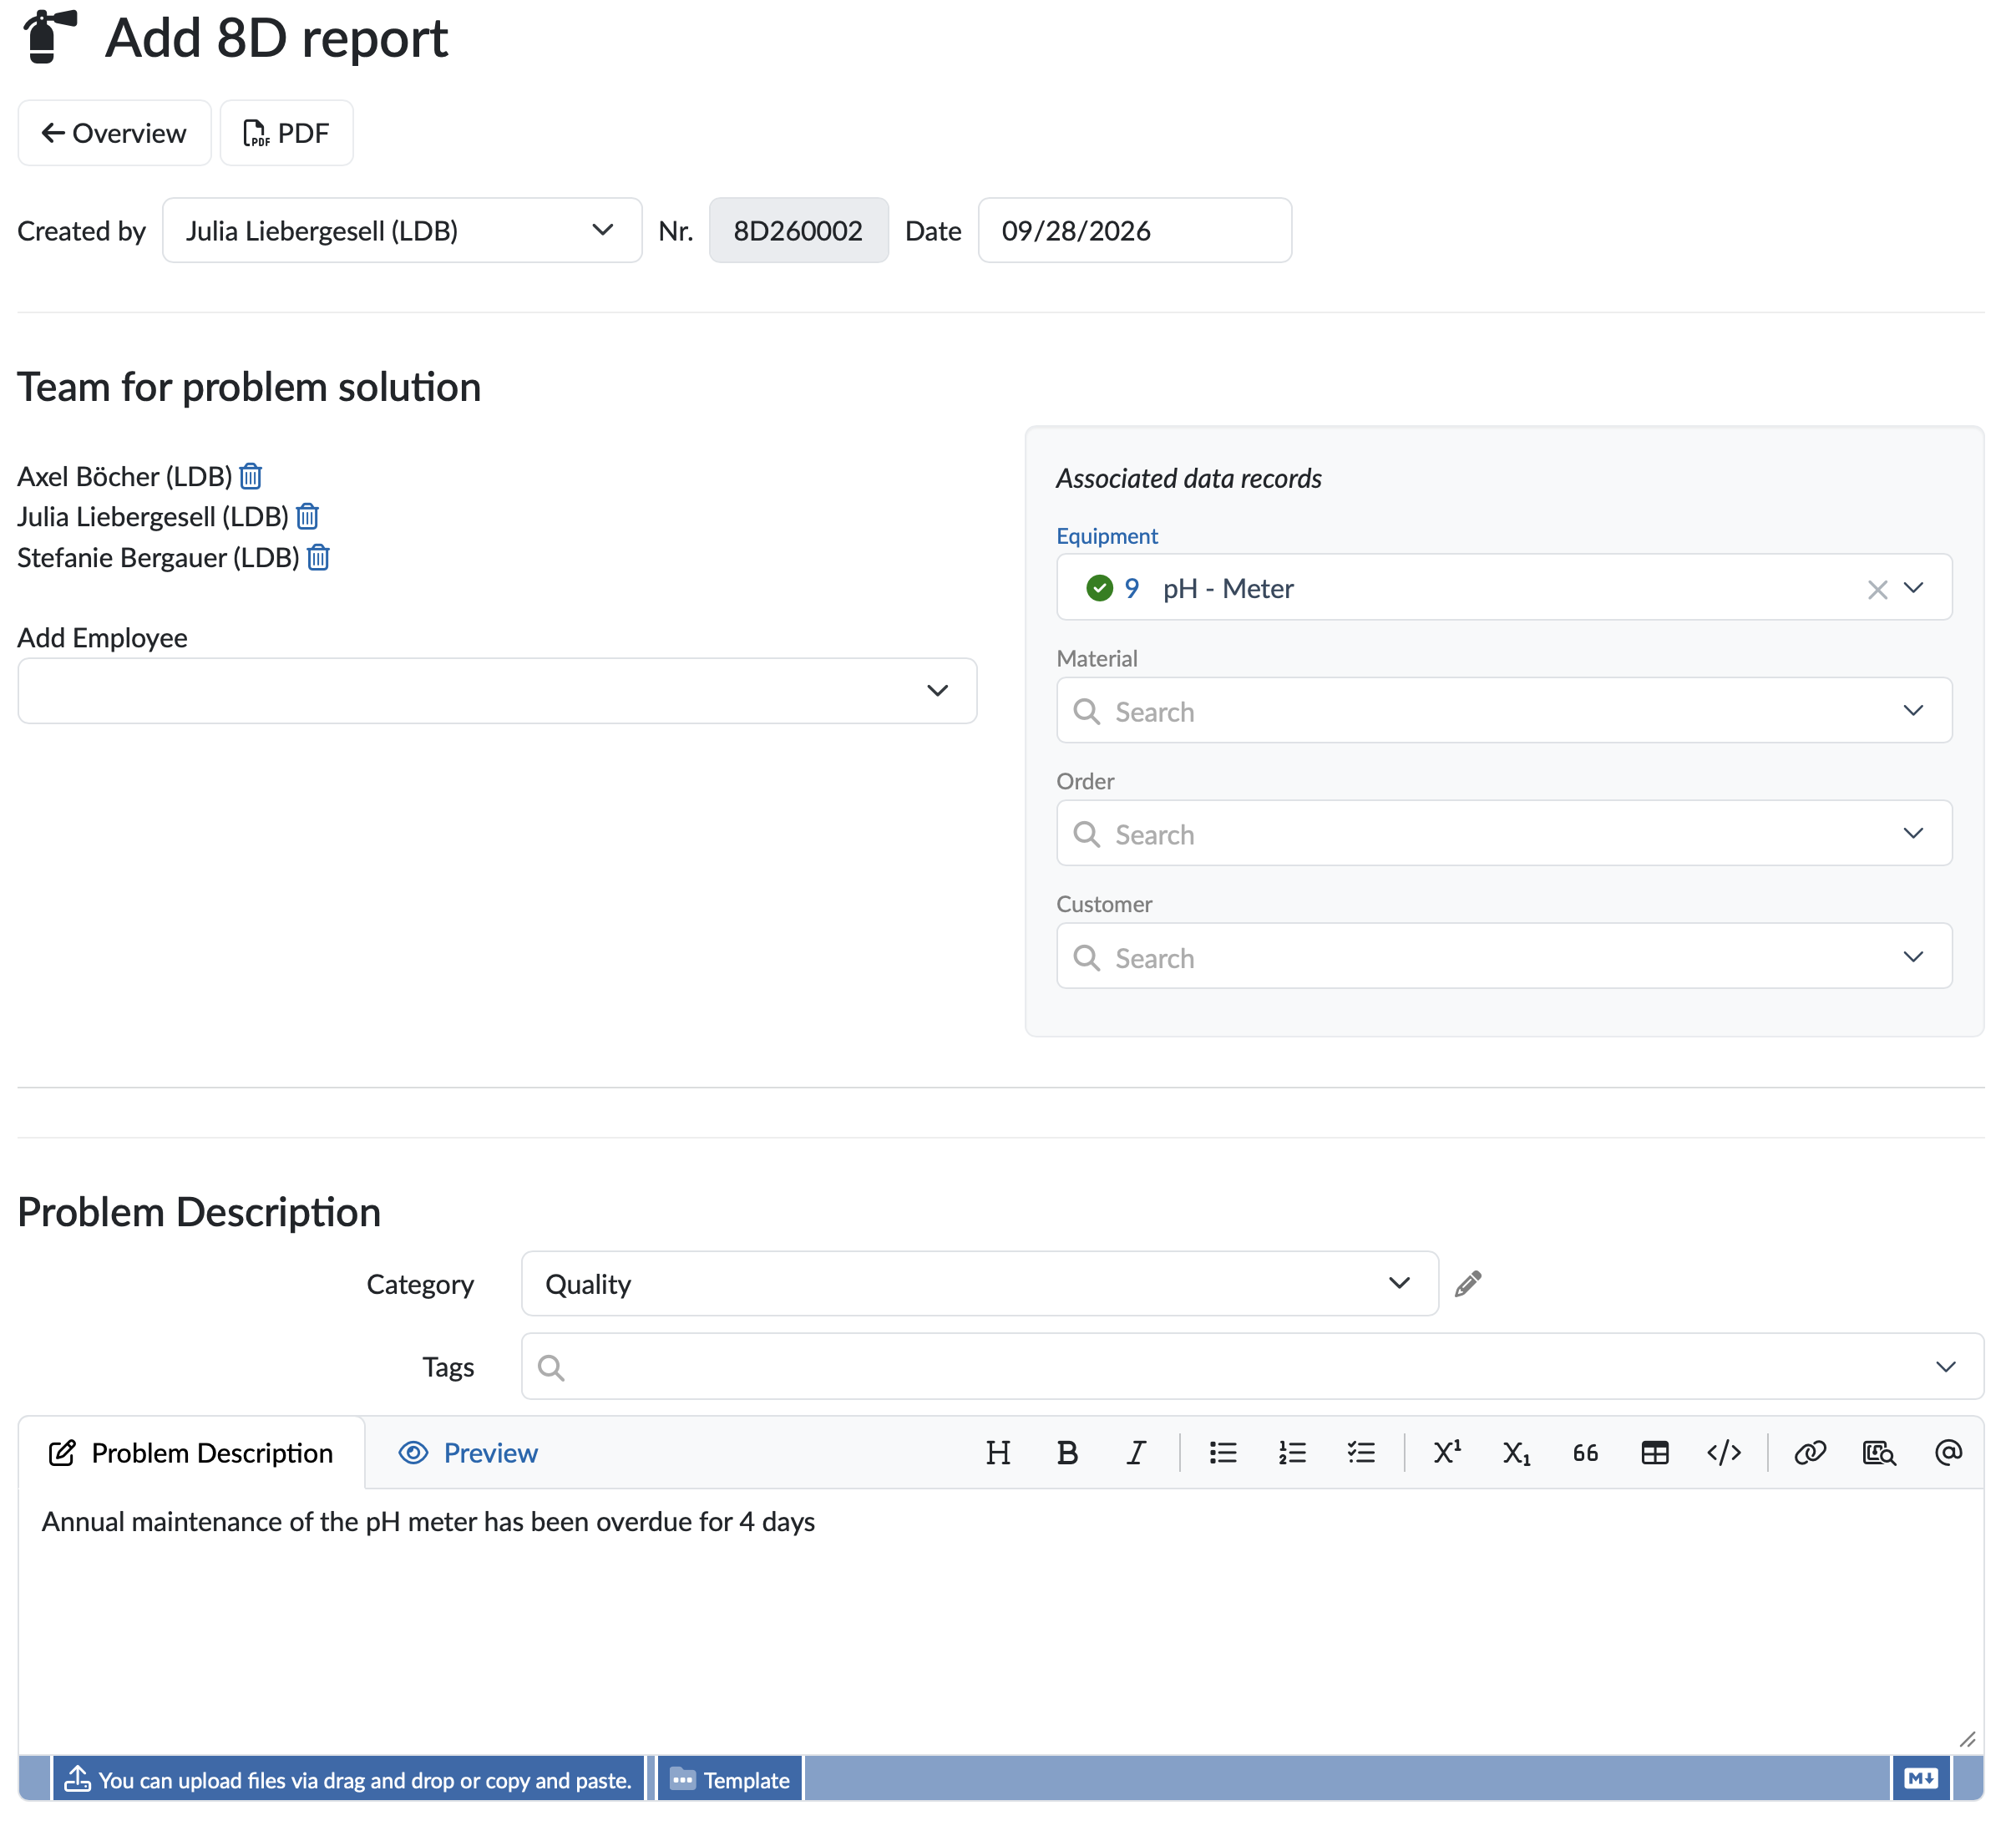2016x1831 pixels.
Task: Open the Category dropdown showing Quality
Action: click(x=981, y=1285)
